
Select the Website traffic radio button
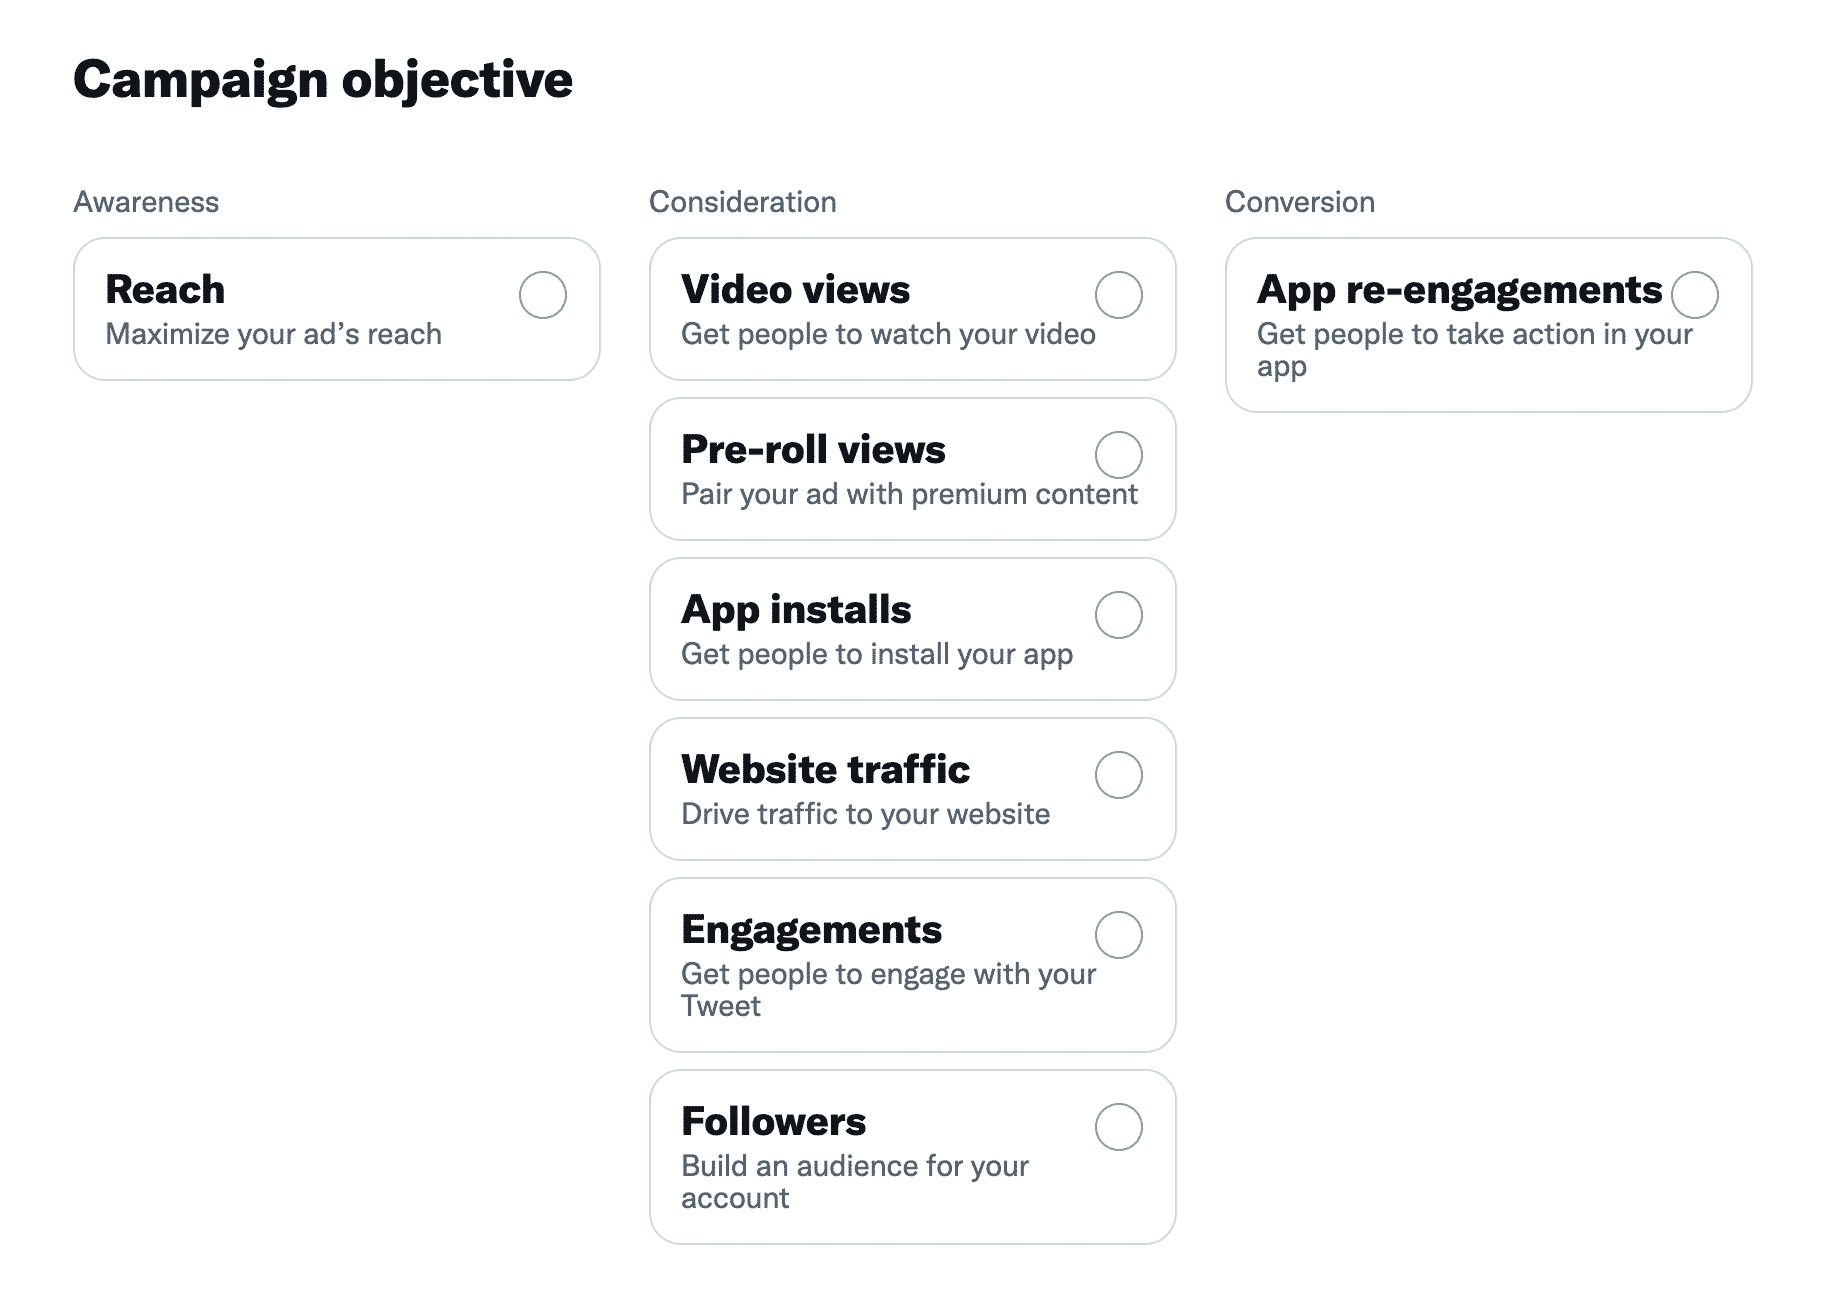tap(1117, 775)
